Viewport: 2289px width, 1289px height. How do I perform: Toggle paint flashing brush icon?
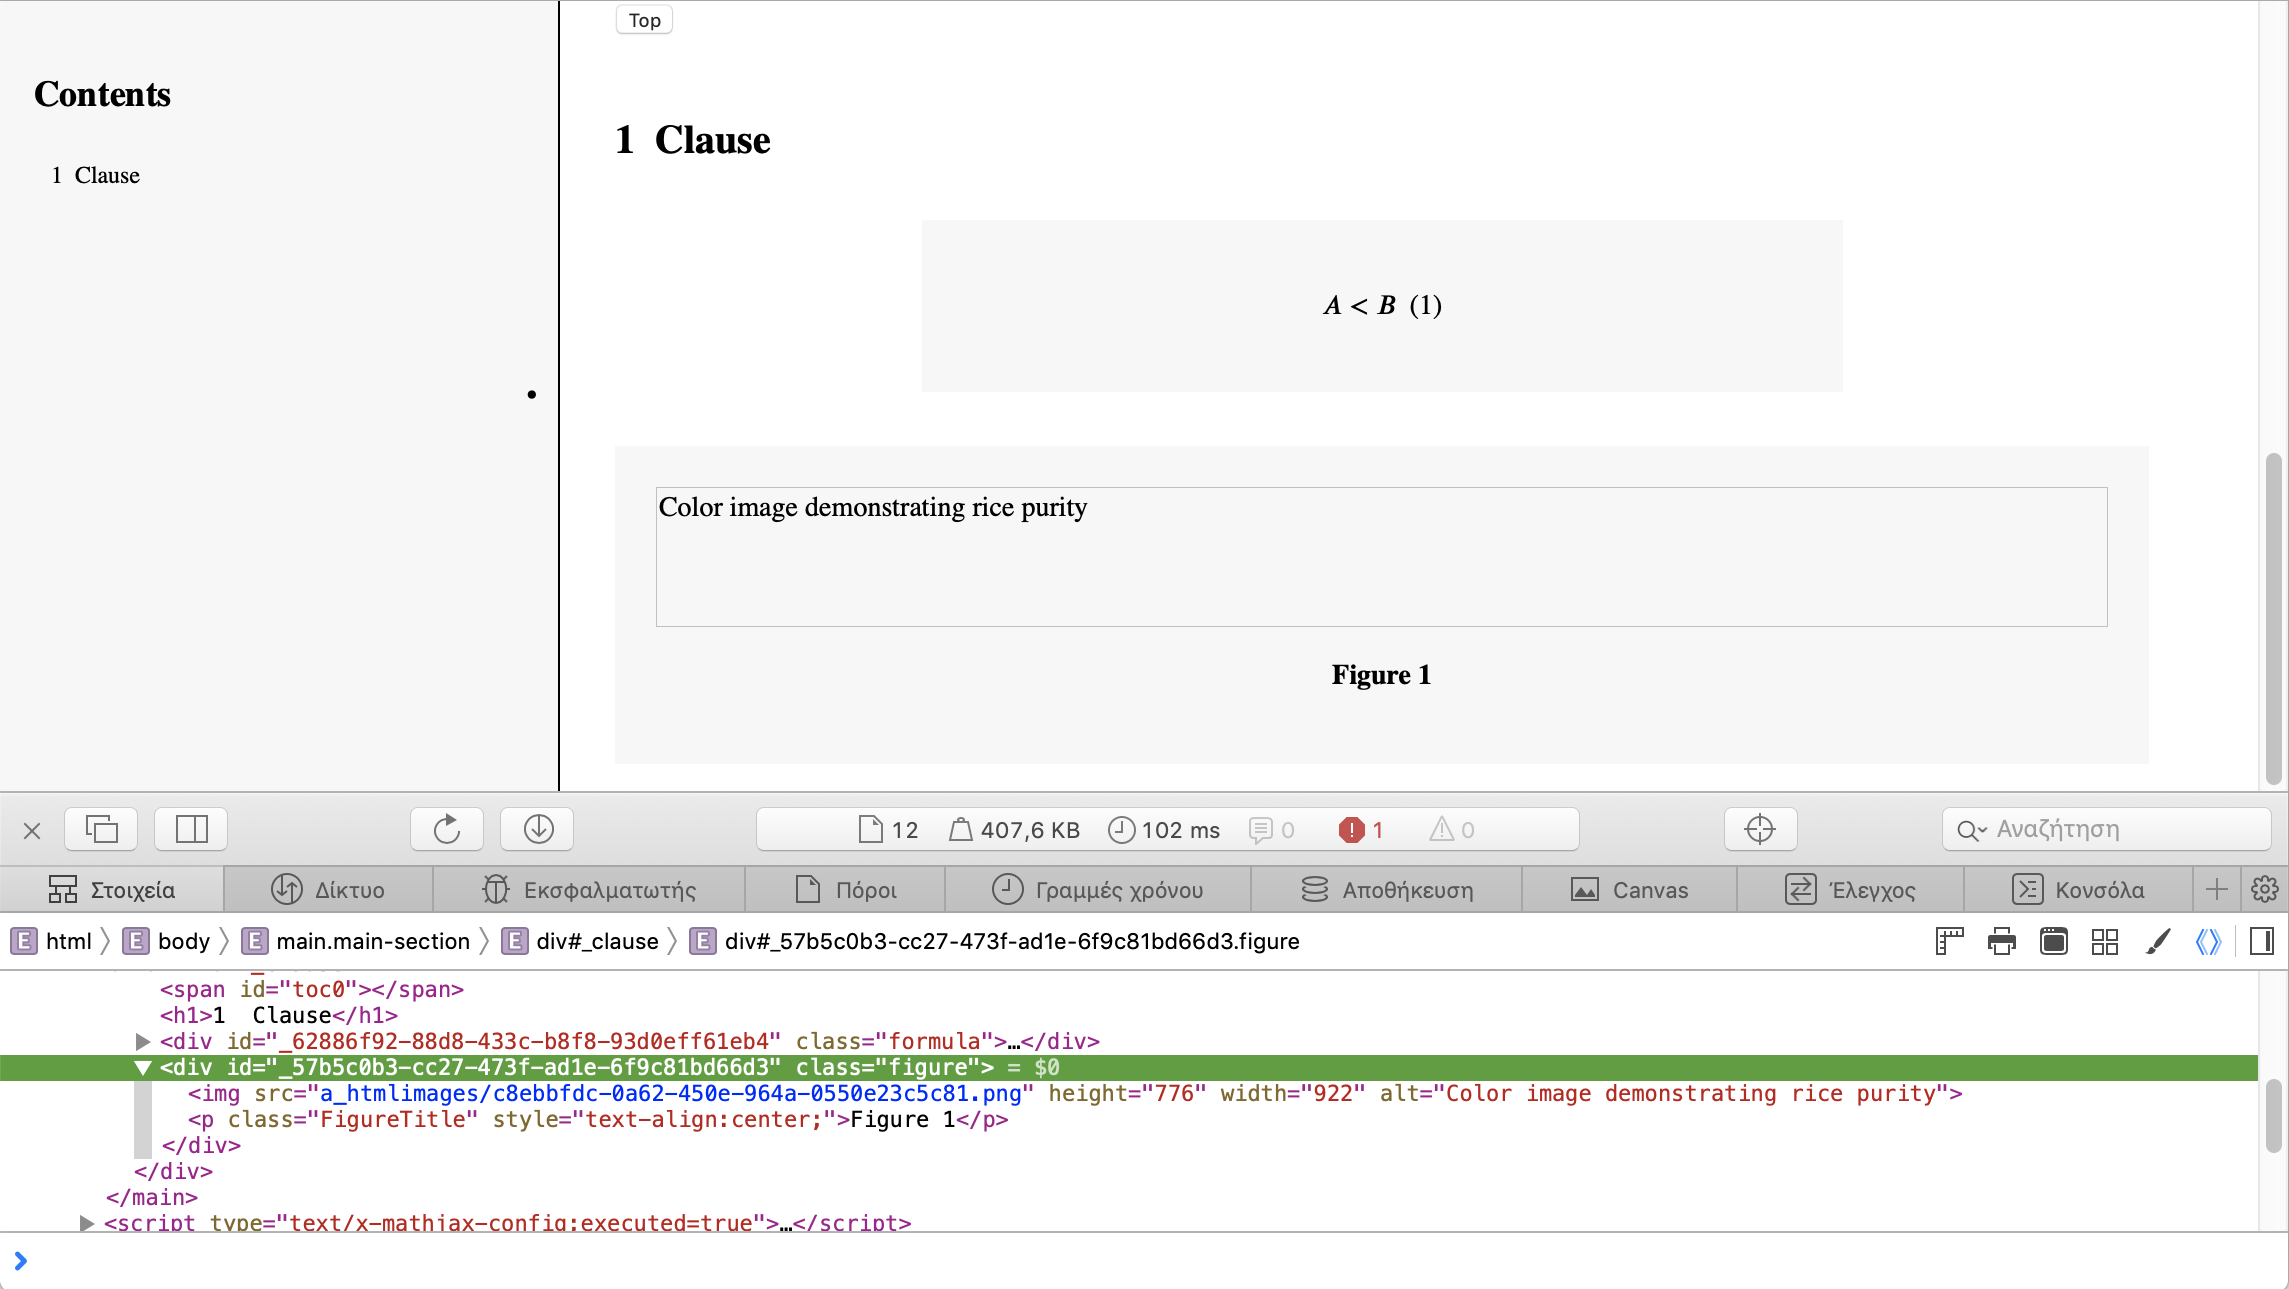coord(2158,941)
